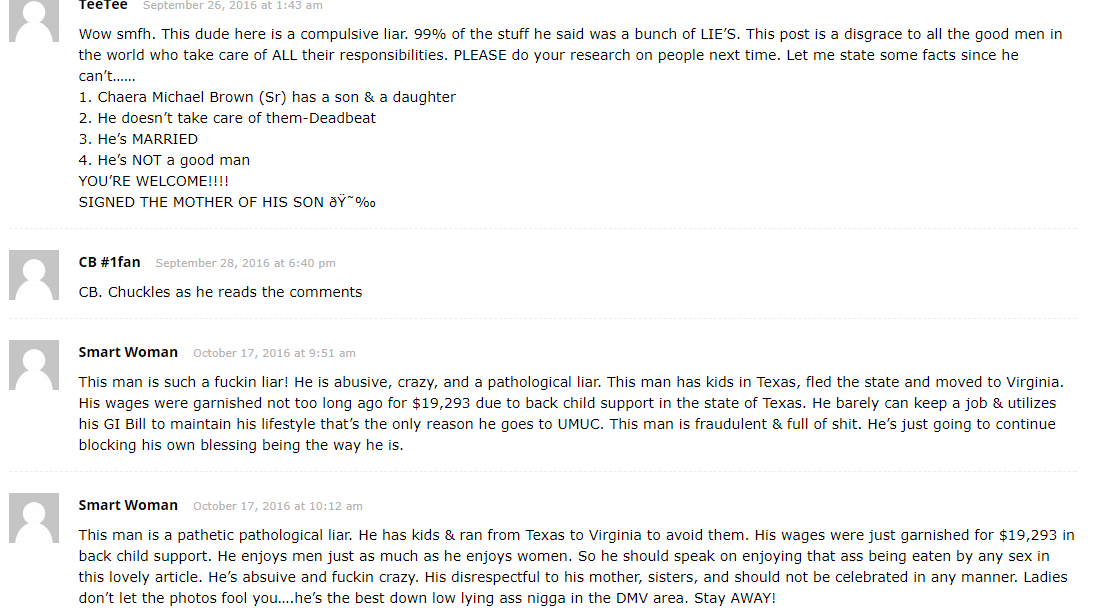The image size is (1094, 610).
Task: Open the September 26, 2016 timestamp
Action: (x=233, y=6)
